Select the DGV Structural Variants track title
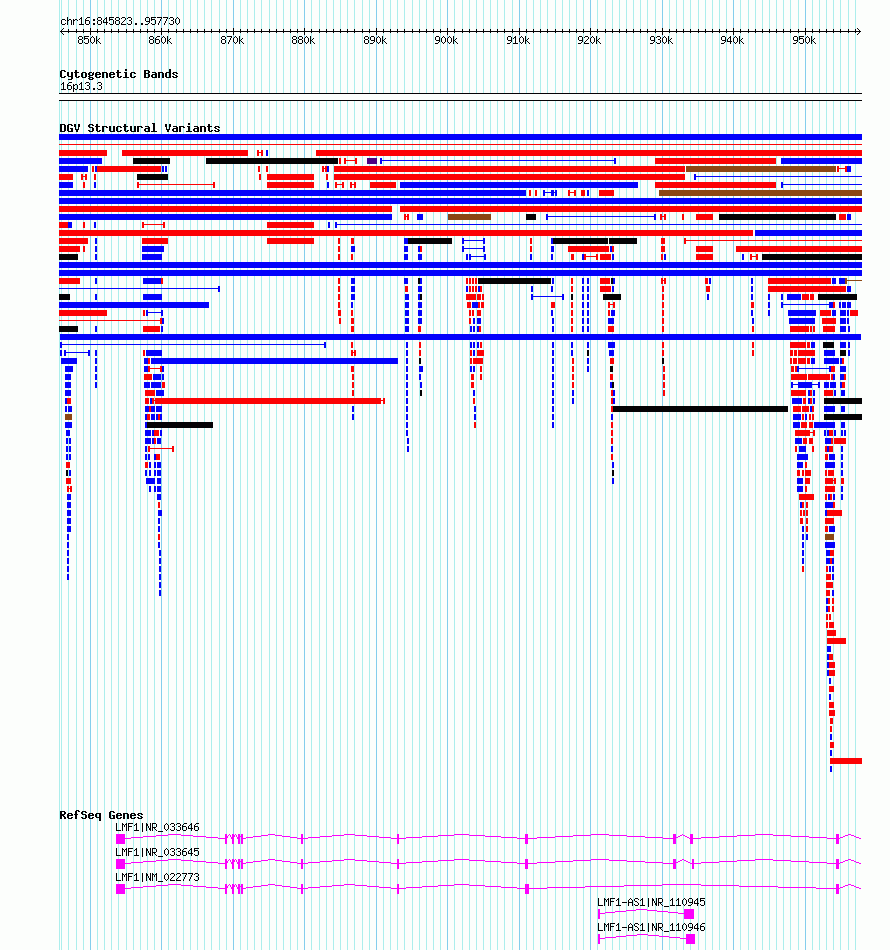Image resolution: width=890 pixels, height=950 pixels. [x=140, y=128]
